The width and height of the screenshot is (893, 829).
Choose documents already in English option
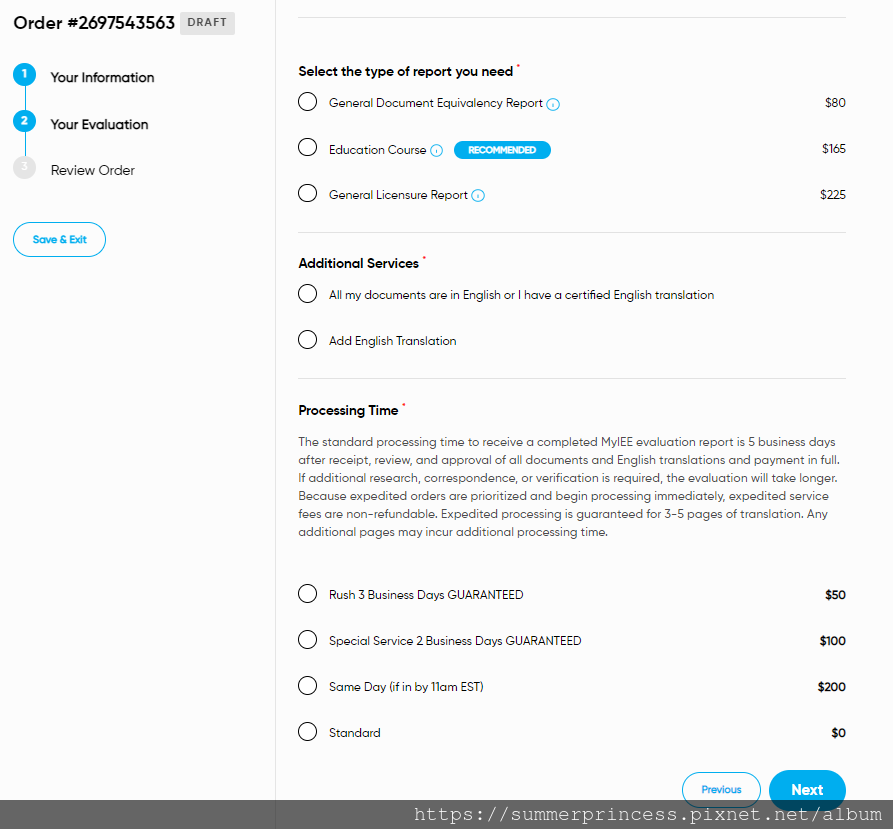point(308,294)
